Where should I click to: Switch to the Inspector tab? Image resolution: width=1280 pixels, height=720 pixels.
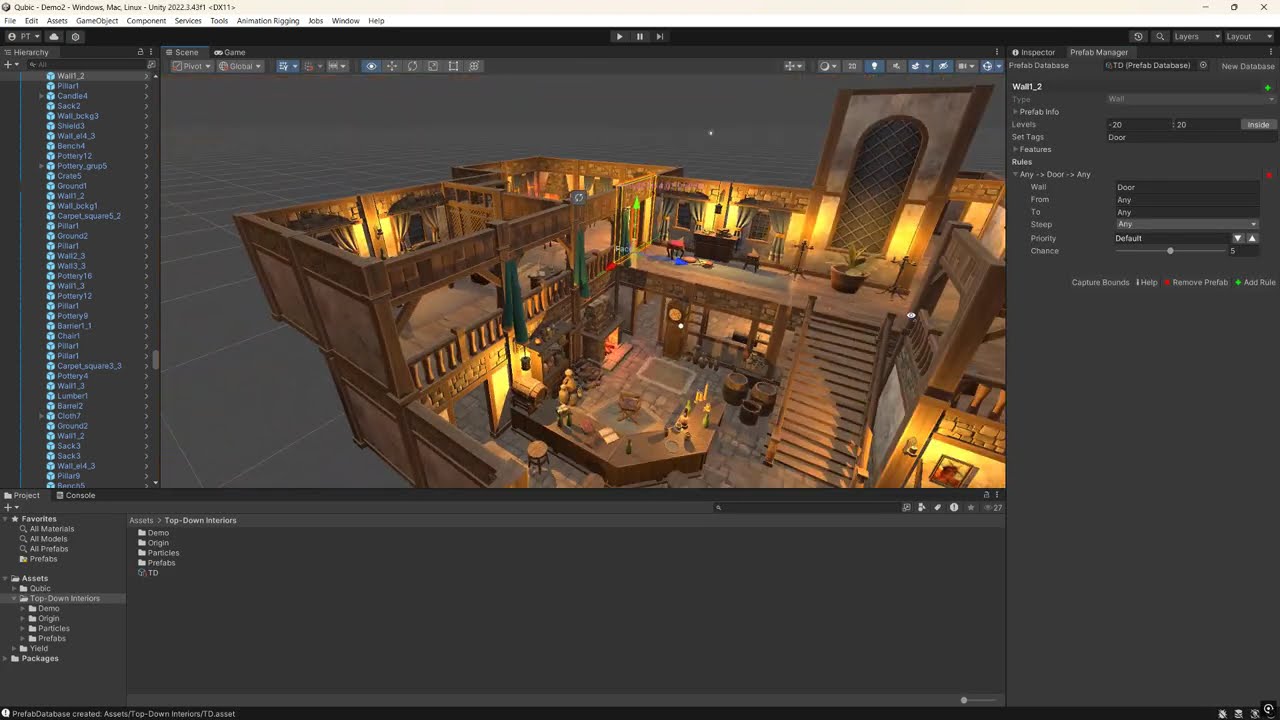[1033, 52]
